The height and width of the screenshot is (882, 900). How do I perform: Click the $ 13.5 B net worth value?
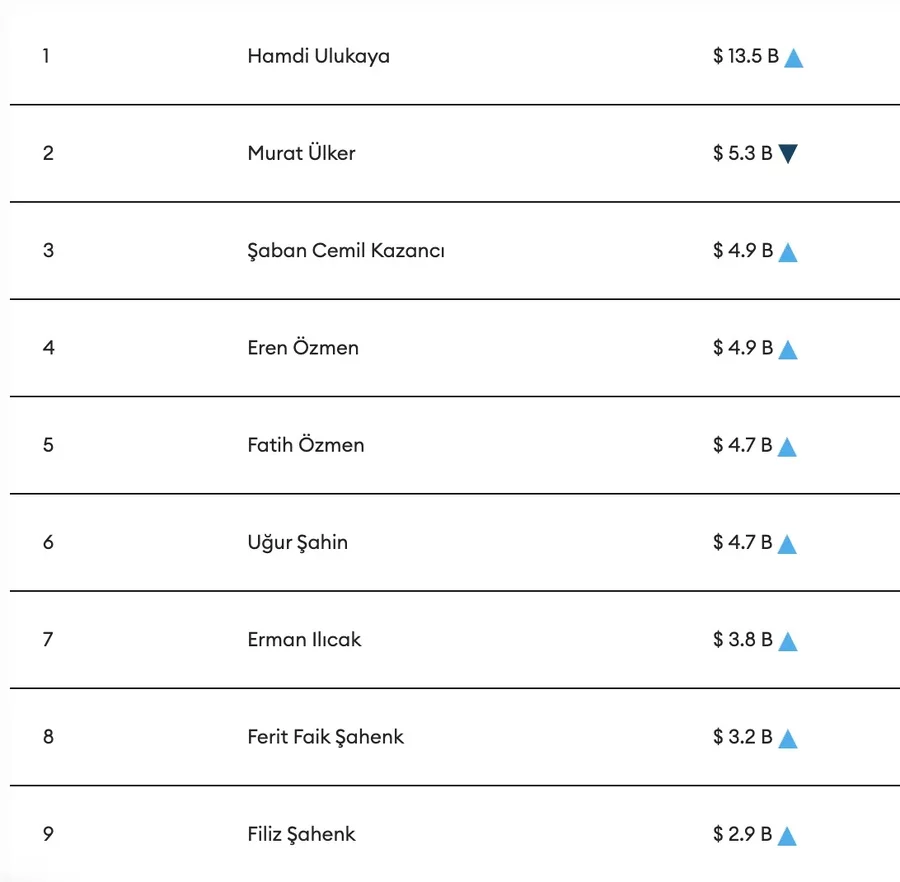tap(746, 56)
